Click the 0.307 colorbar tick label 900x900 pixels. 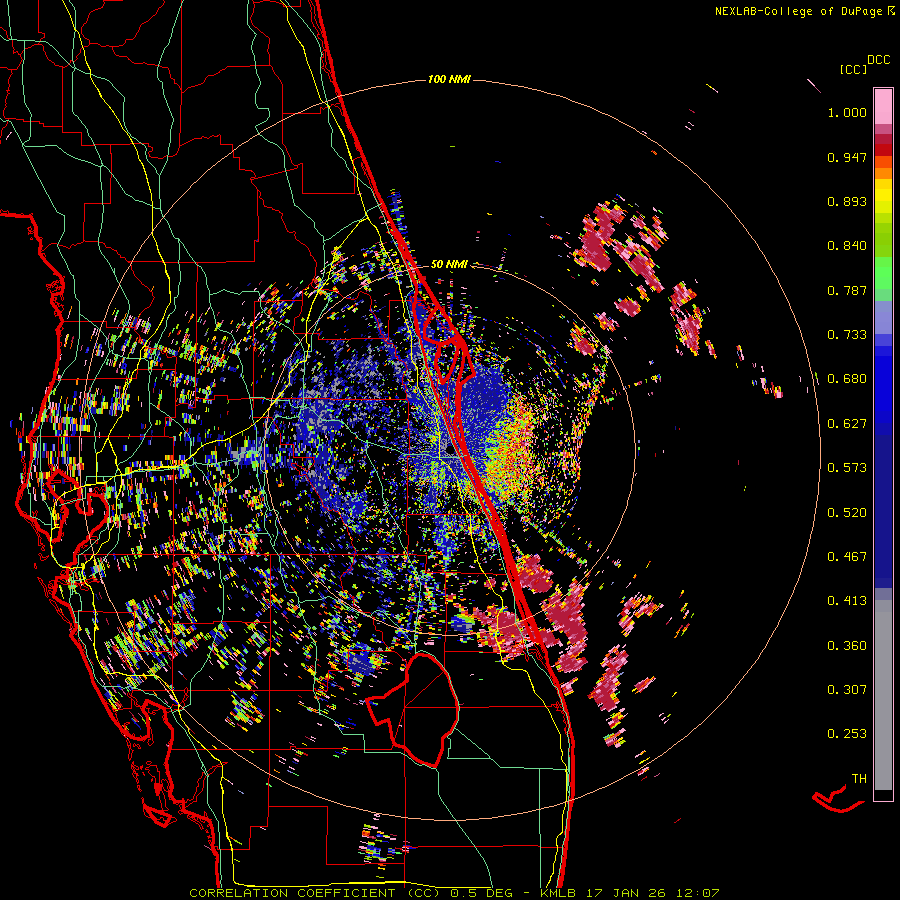847,690
